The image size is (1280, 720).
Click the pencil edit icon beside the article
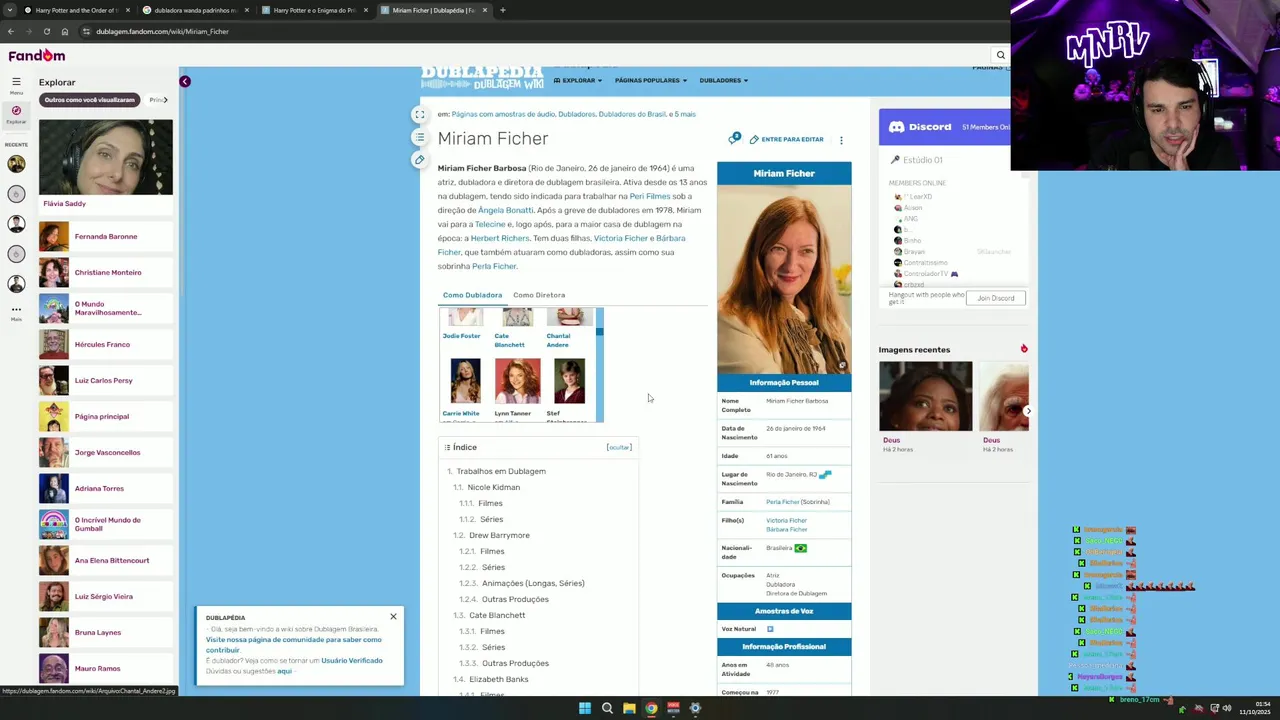[x=419, y=159]
